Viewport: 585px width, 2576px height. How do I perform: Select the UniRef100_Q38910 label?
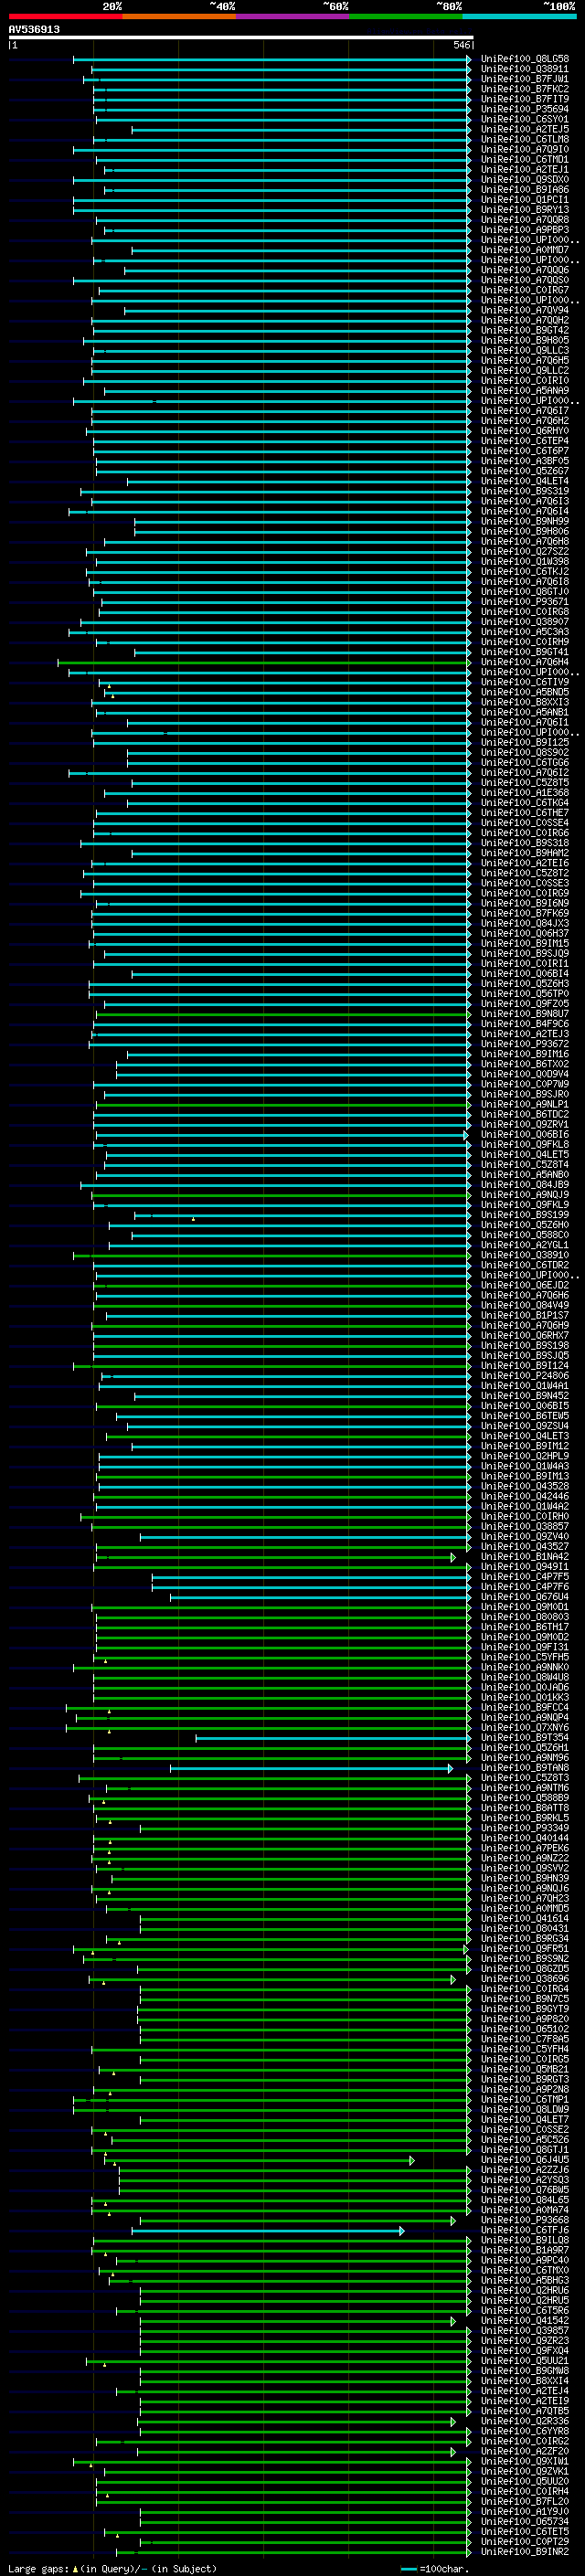(x=525, y=1255)
